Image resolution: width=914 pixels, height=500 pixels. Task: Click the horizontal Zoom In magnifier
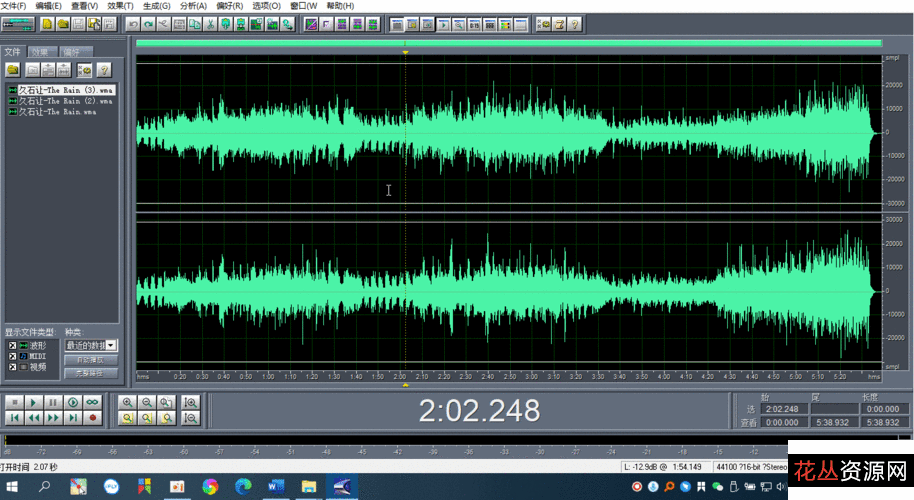[127, 402]
